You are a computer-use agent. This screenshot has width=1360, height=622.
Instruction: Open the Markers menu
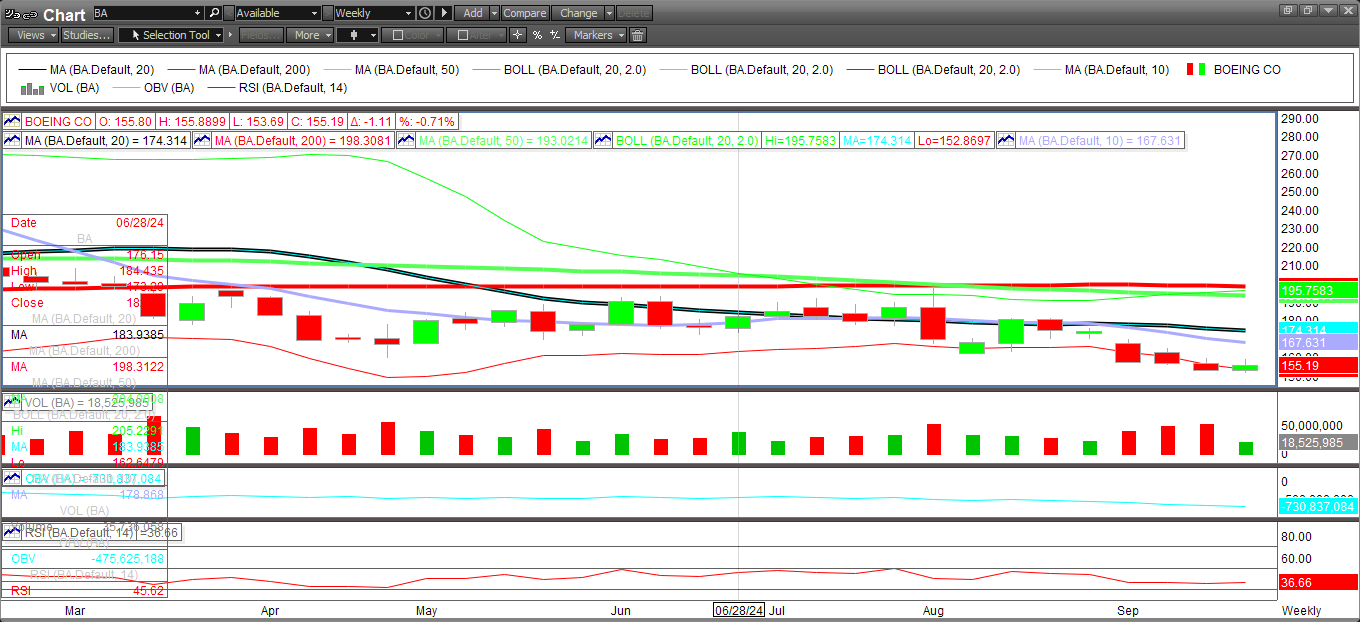[596, 35]
